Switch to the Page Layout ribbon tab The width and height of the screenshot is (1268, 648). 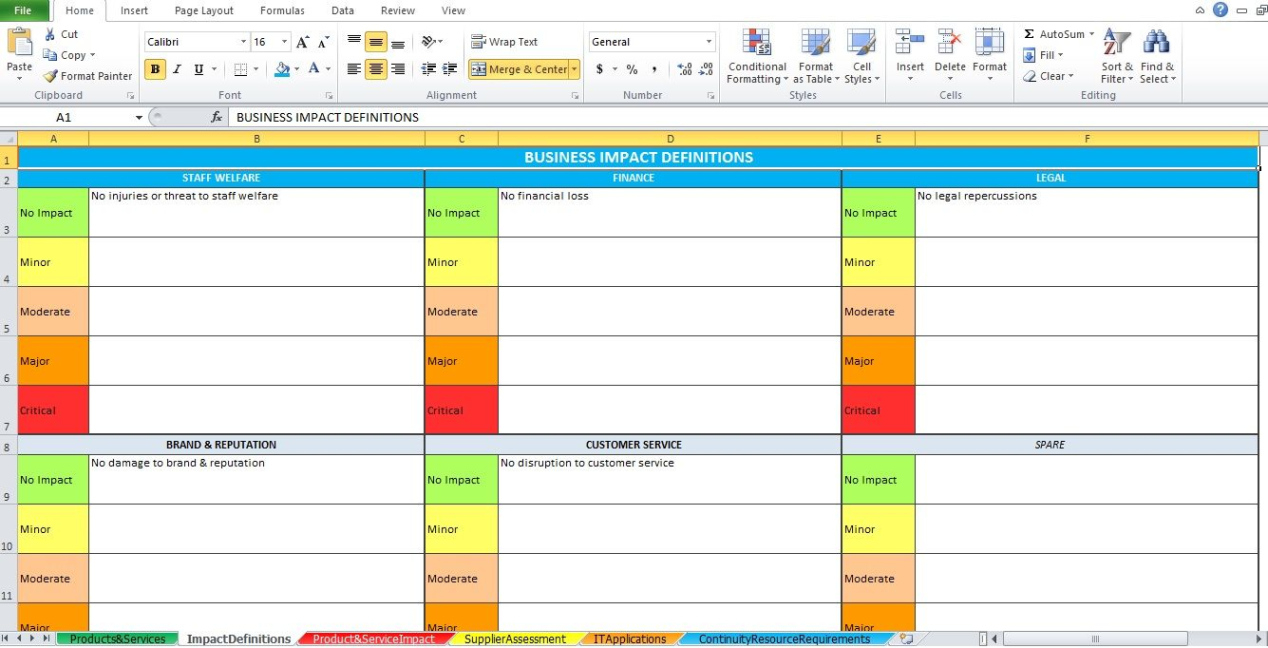tap(204, 11)
